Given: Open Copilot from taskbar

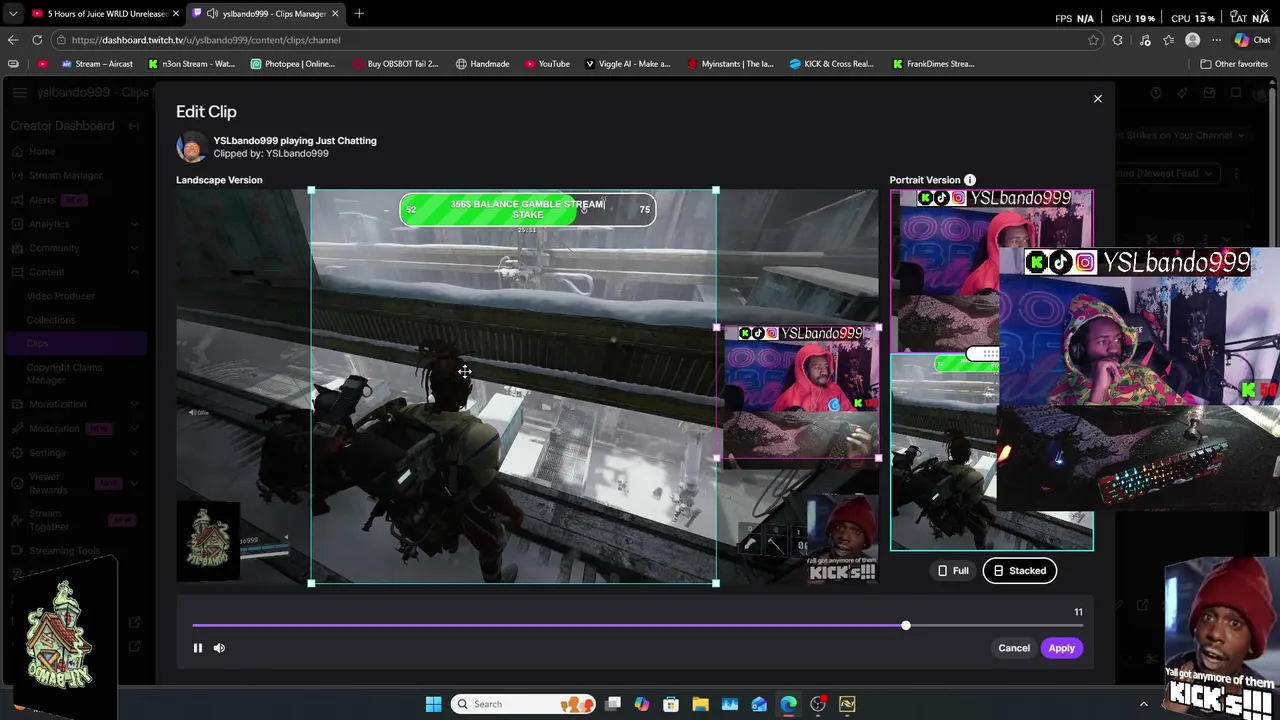Looking at the screenshot, I should (x=642, y=704).
